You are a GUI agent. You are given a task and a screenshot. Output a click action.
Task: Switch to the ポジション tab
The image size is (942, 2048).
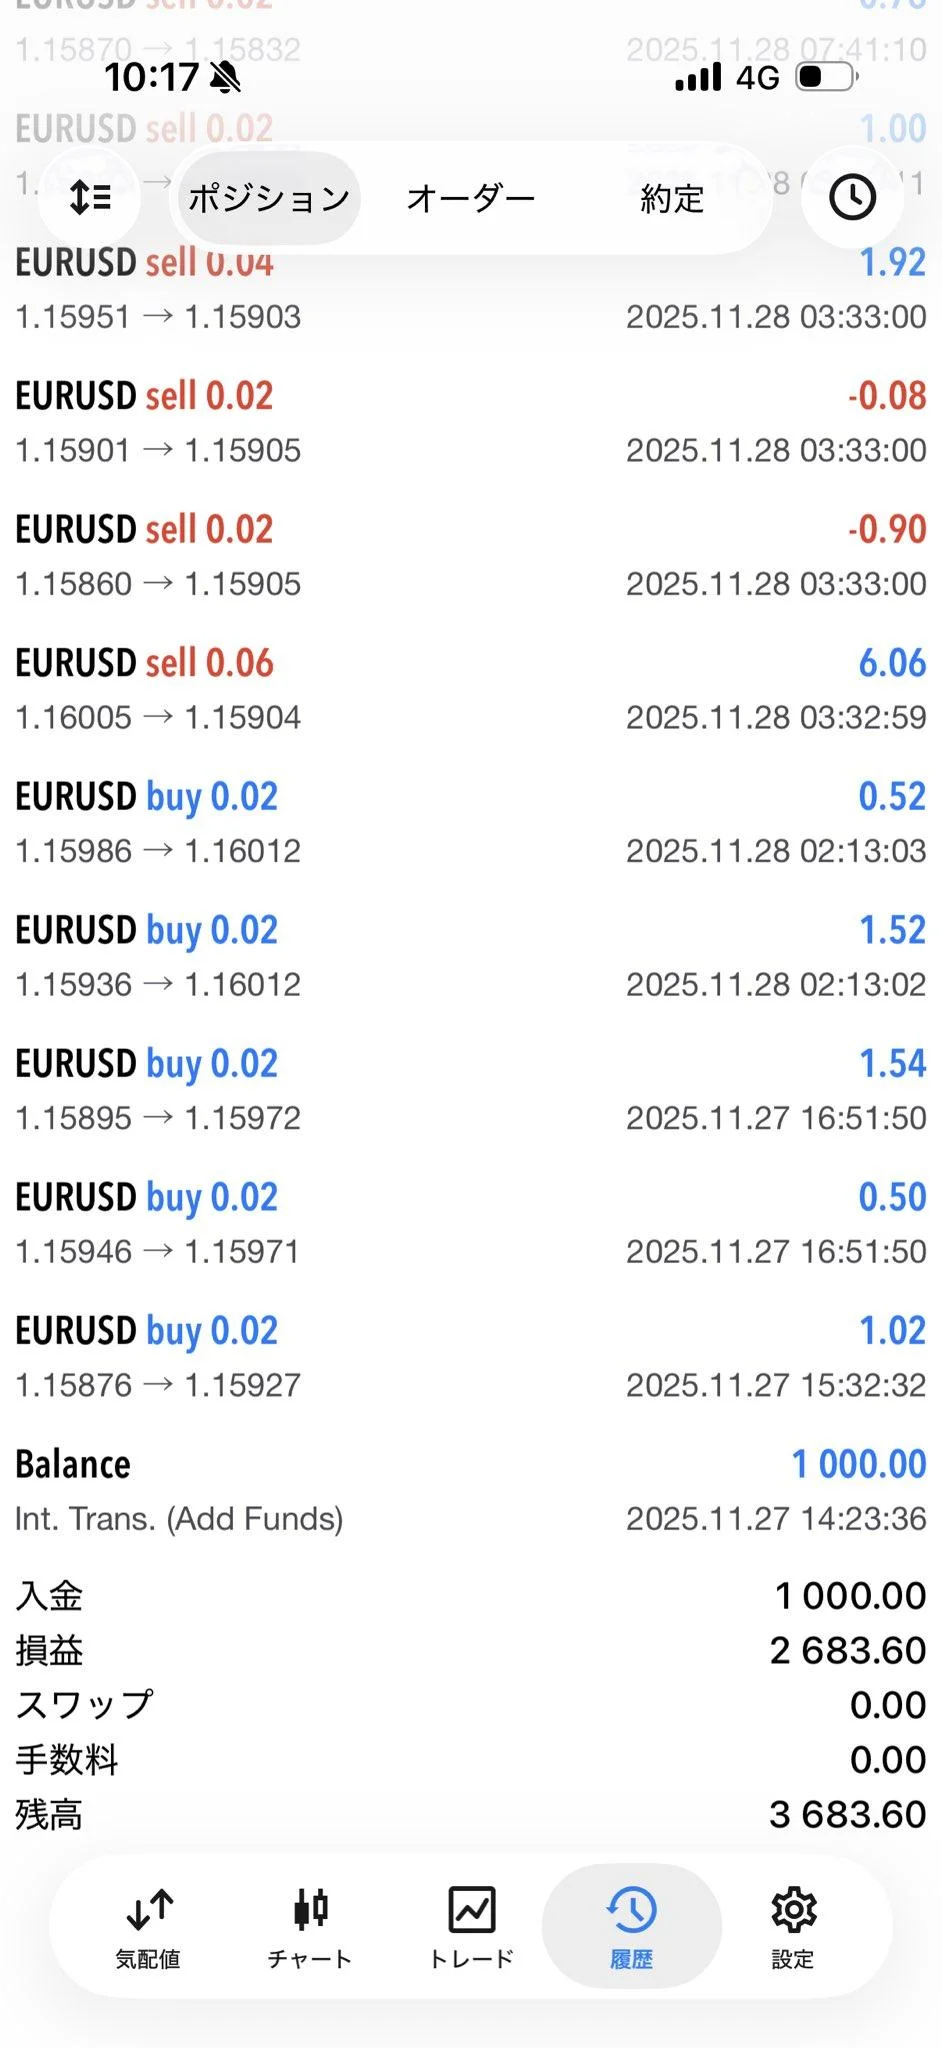tap(269, 198)
